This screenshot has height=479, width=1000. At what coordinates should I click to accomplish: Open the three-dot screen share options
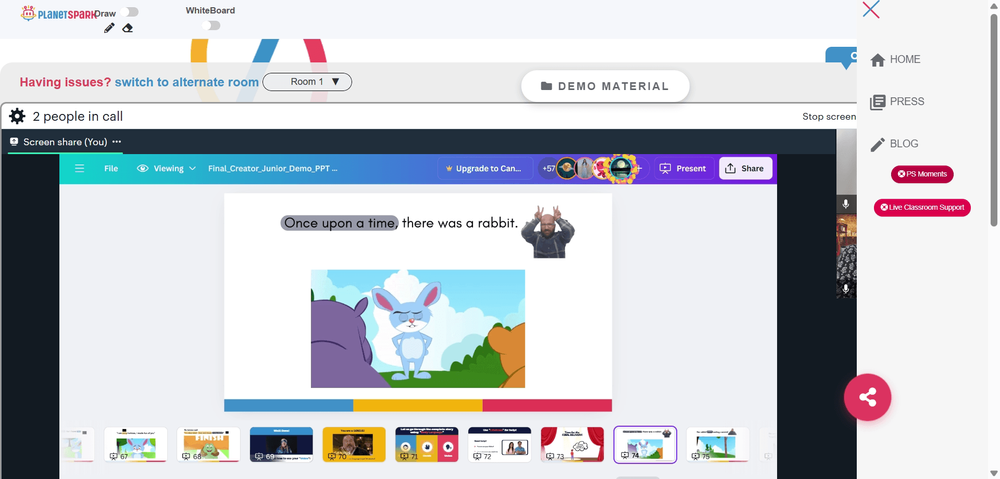[117, 142]
